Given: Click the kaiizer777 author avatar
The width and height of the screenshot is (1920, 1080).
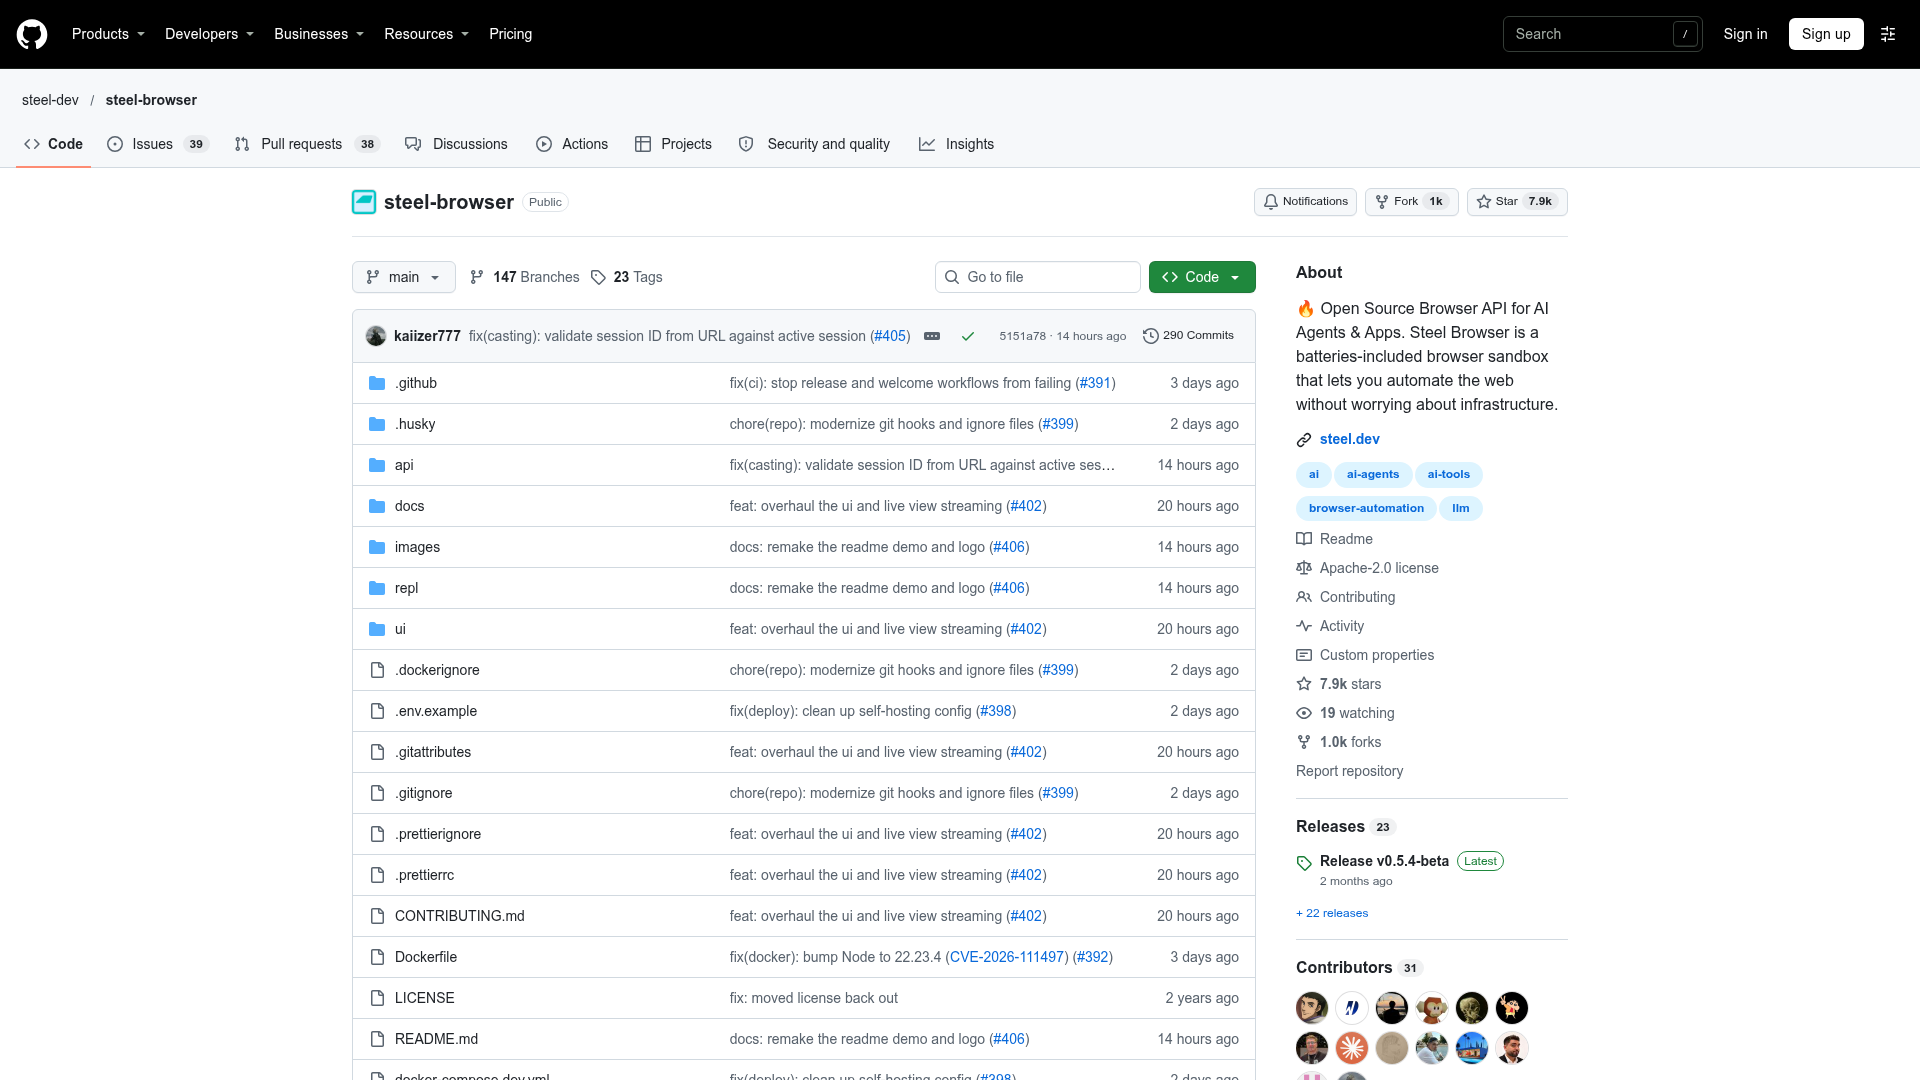Looking at the screenshot, I should tap(376, 336).
